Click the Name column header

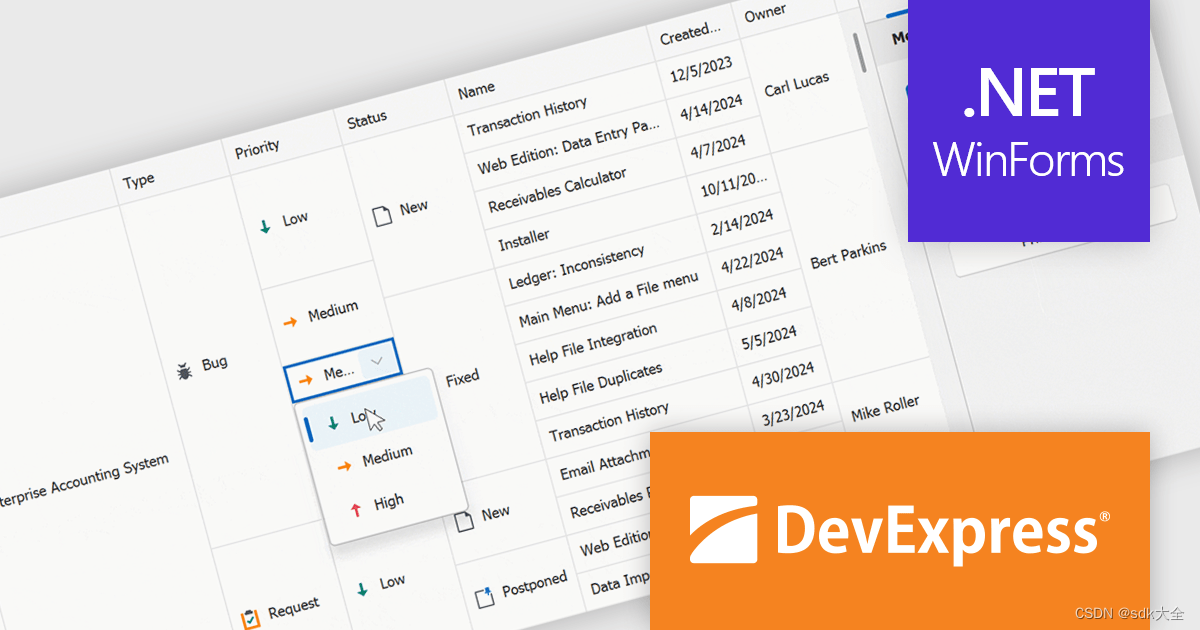click(x=477, y=88)
